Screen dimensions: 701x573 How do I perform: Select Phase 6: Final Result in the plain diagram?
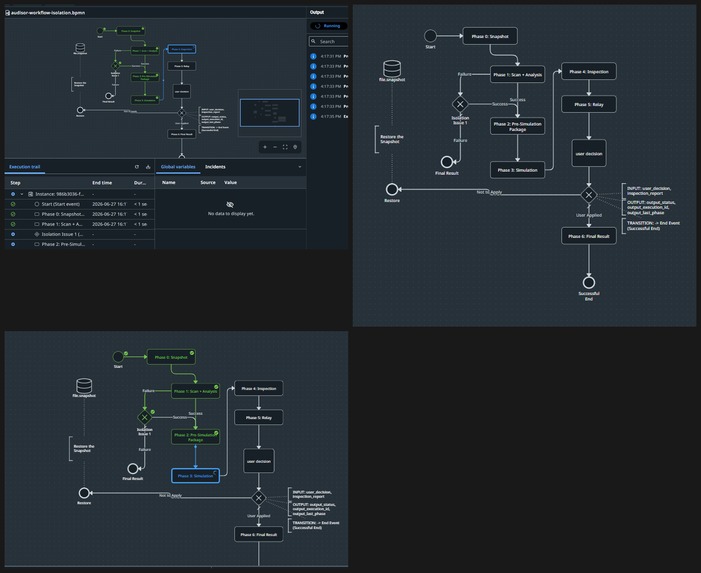coord(589,236)
